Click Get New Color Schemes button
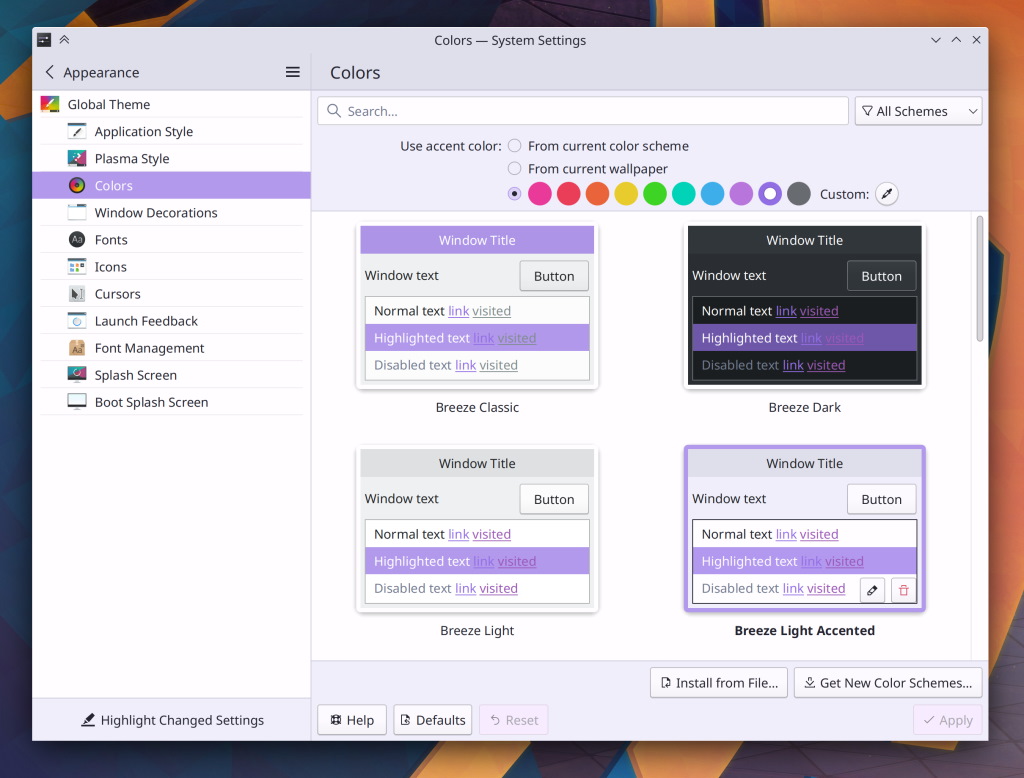The height and width of the screenshot is (778, 1024). [888, 683]
